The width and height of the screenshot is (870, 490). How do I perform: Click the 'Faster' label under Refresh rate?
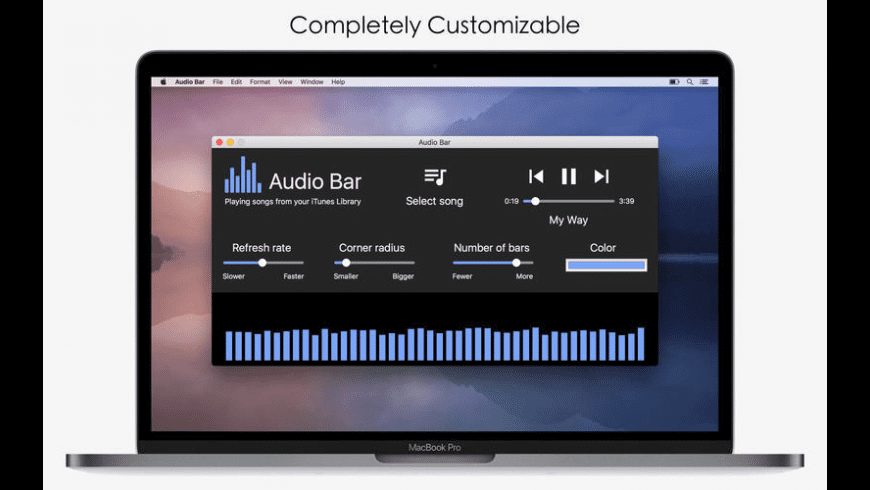(294, 276)
